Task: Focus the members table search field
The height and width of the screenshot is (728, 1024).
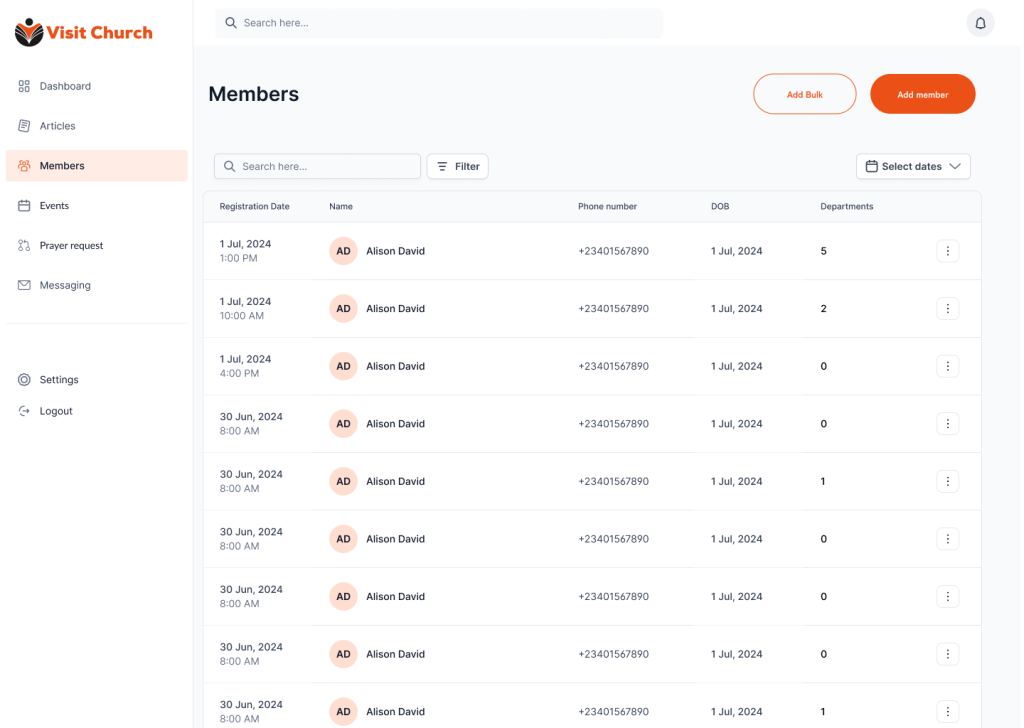Action: tap(318, 166)
